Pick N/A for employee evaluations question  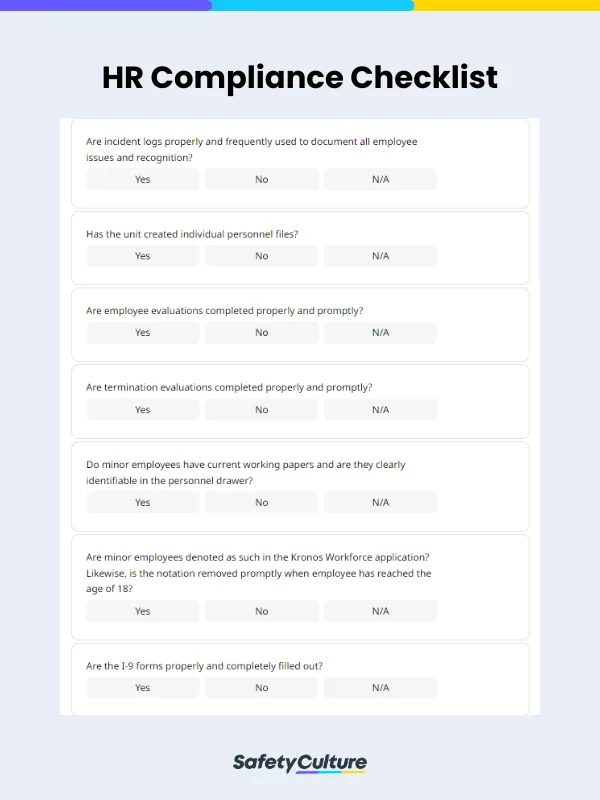point(380,333)
